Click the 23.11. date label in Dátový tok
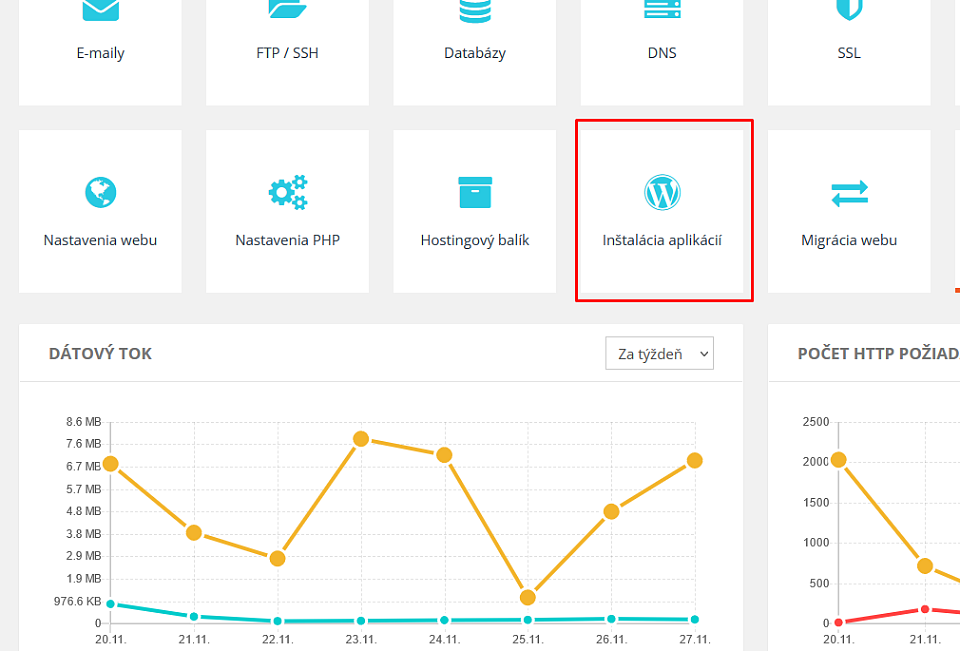 (x=361, y=639)
